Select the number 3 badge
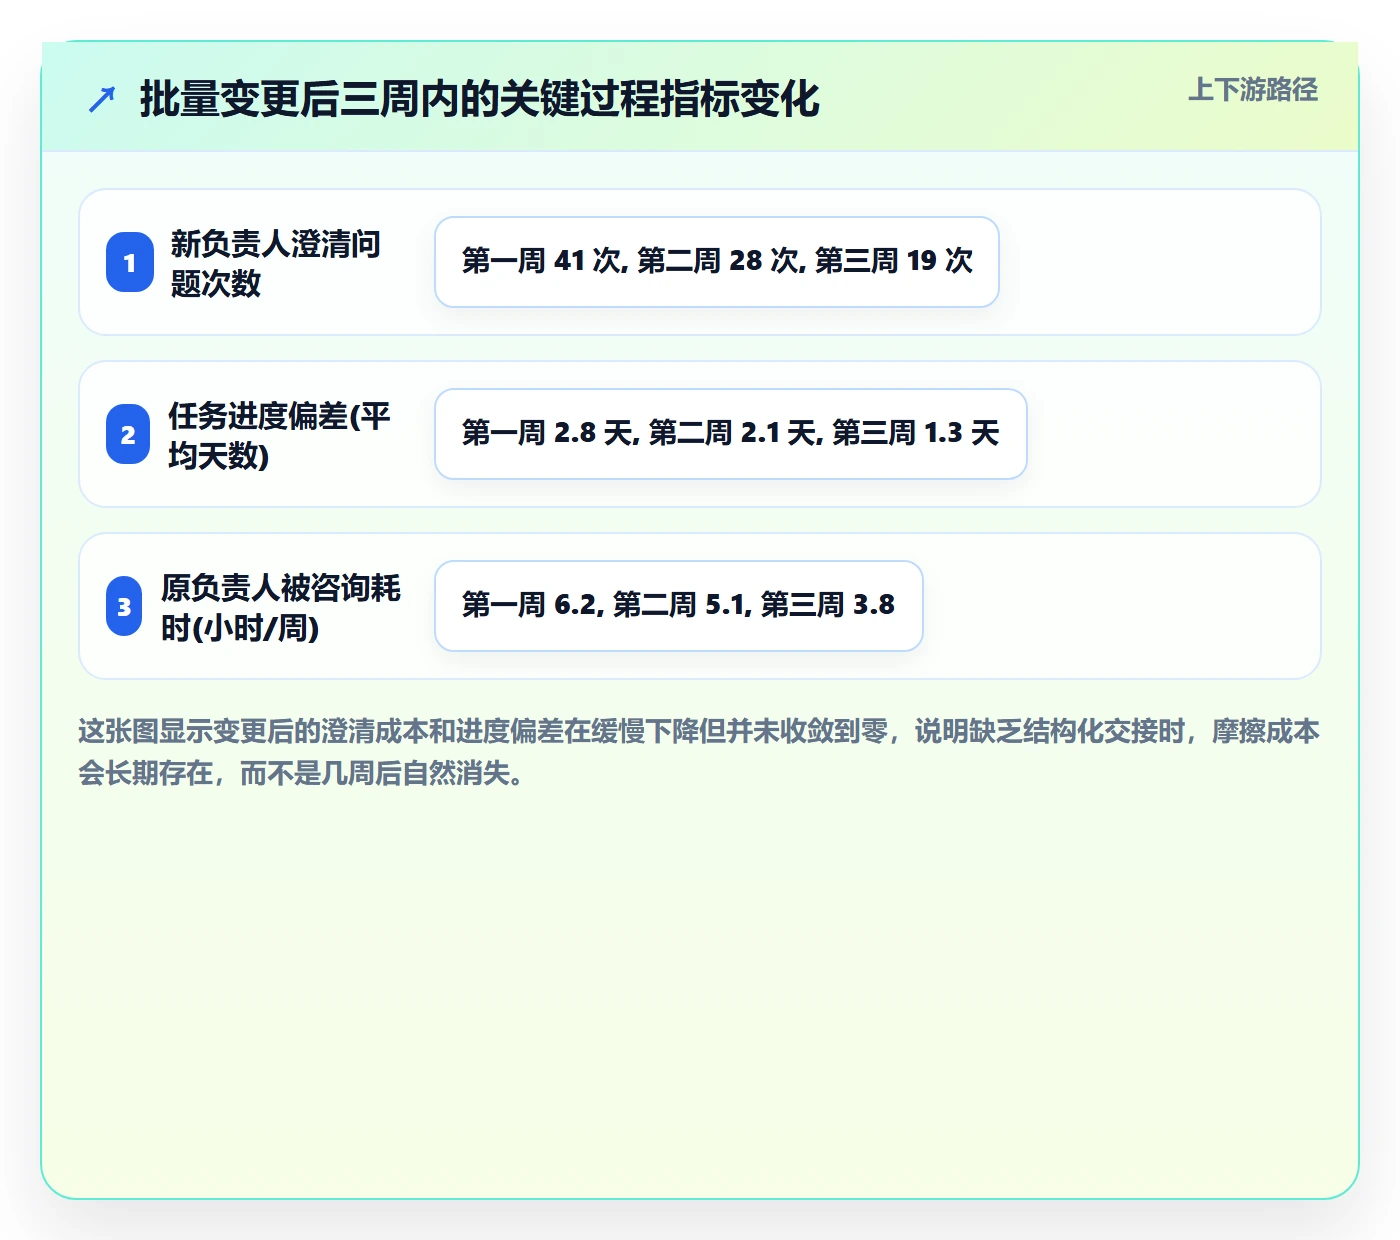The image size is (1400, 1240). click(124, 606)
